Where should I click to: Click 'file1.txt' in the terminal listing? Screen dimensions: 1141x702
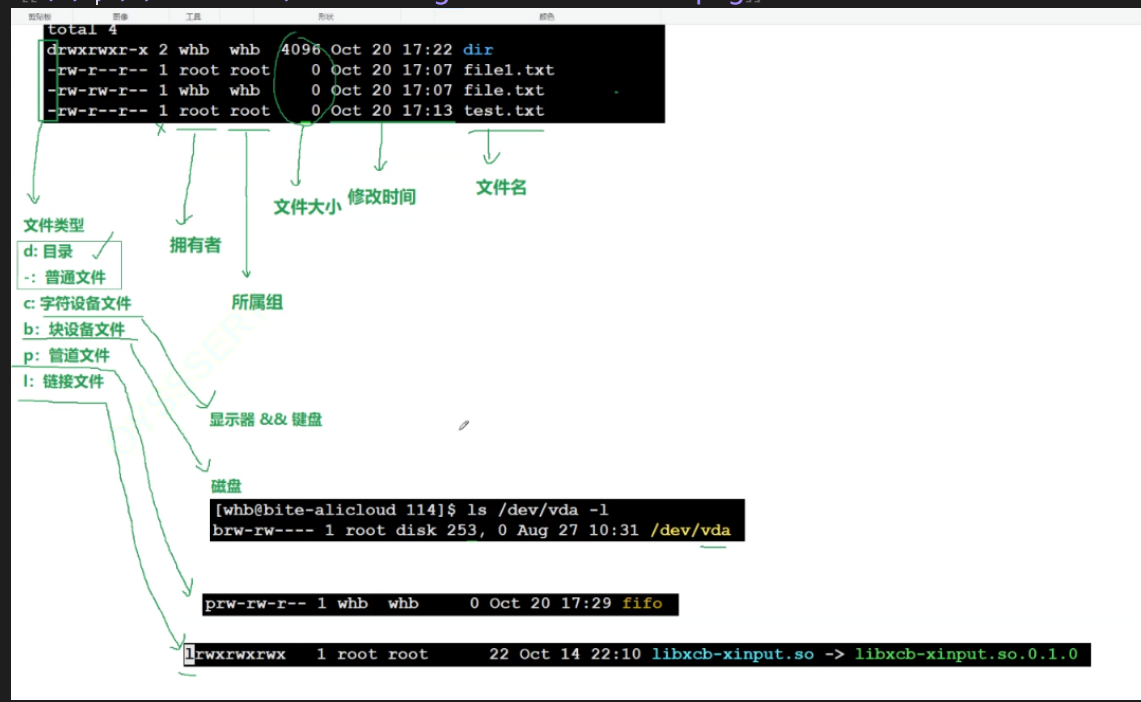508,70
